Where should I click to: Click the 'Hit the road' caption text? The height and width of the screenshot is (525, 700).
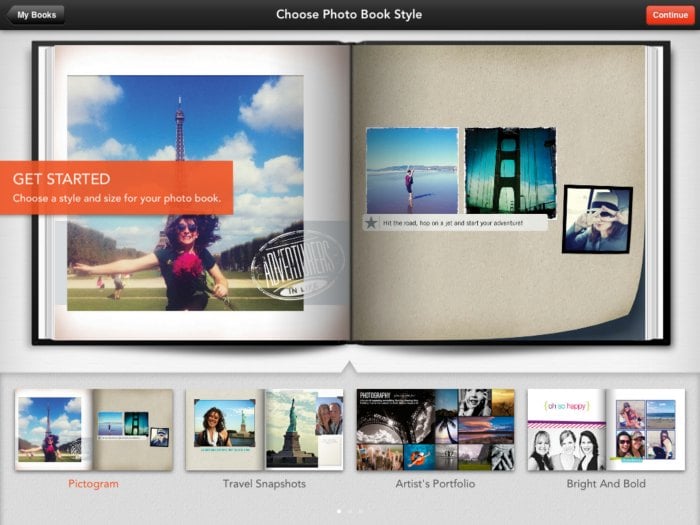453,223
